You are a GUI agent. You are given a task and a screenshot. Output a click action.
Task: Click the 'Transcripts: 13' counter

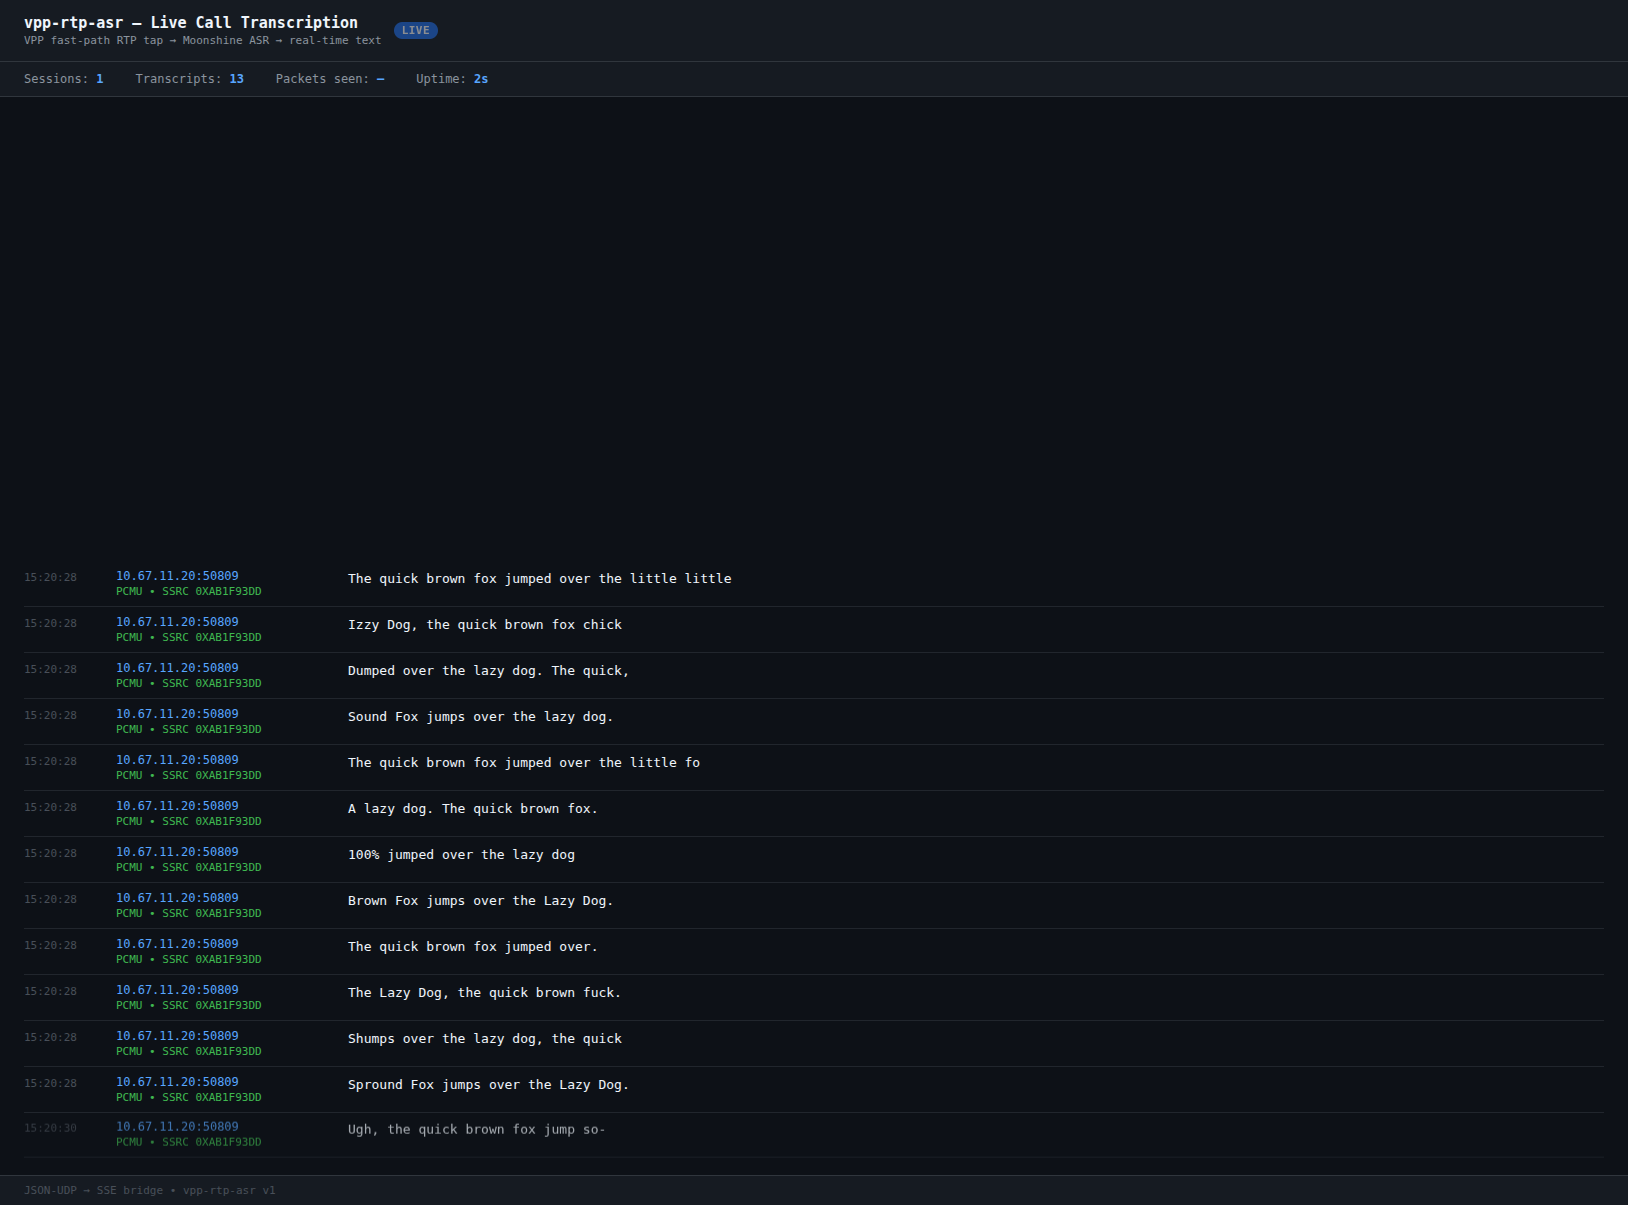coord(190,79)
